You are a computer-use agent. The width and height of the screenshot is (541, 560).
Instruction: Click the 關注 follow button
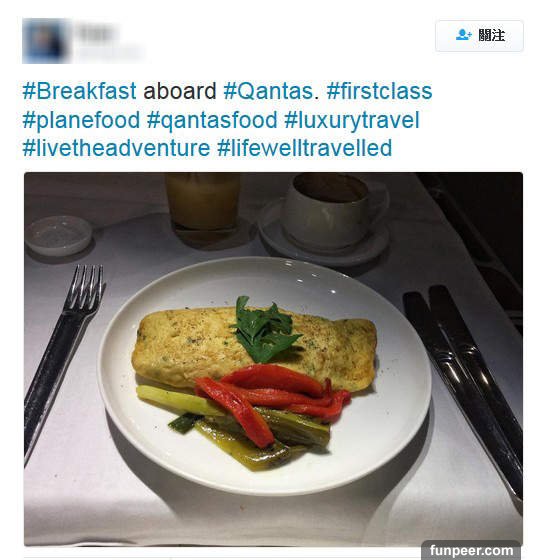point(479,36)
